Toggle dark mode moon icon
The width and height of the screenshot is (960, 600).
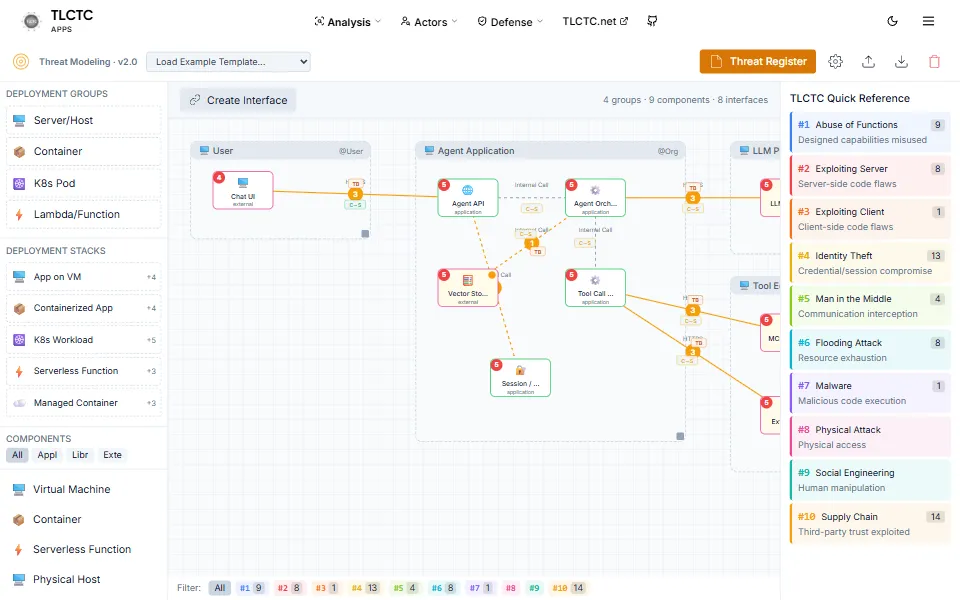click(892, 21)
